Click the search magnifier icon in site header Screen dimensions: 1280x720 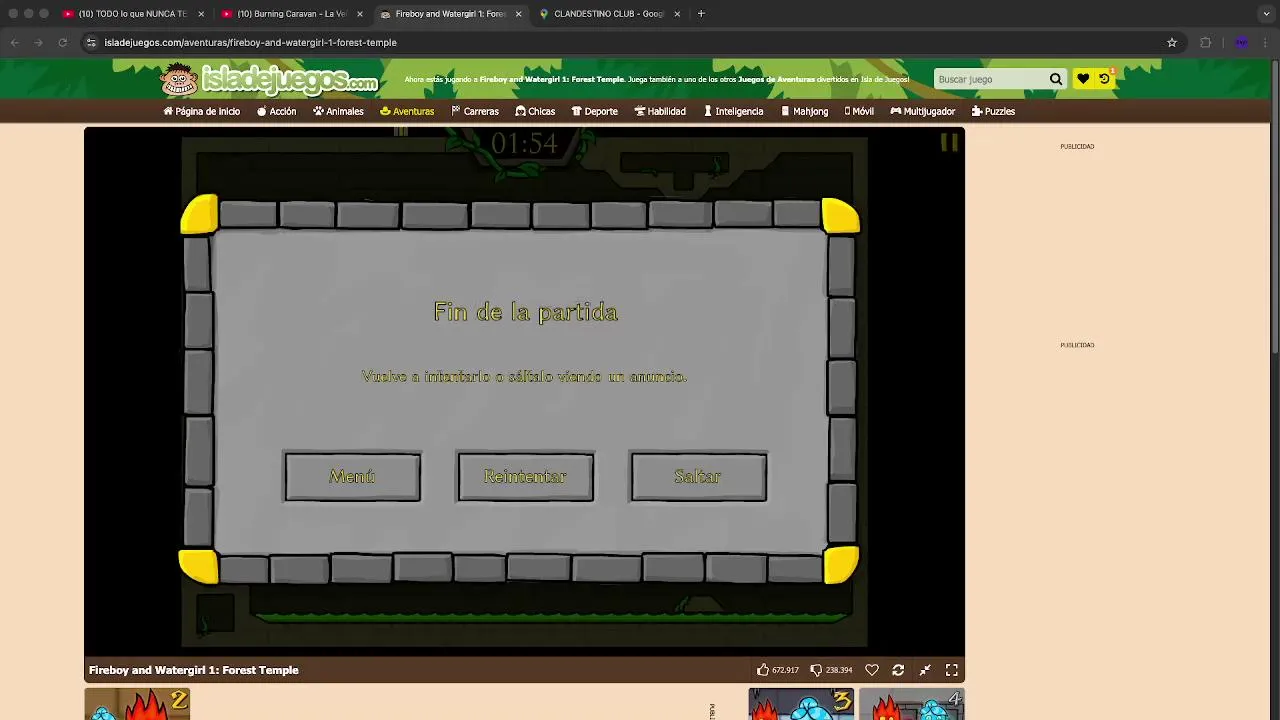pyautogui.click(x=1056, y=79)
